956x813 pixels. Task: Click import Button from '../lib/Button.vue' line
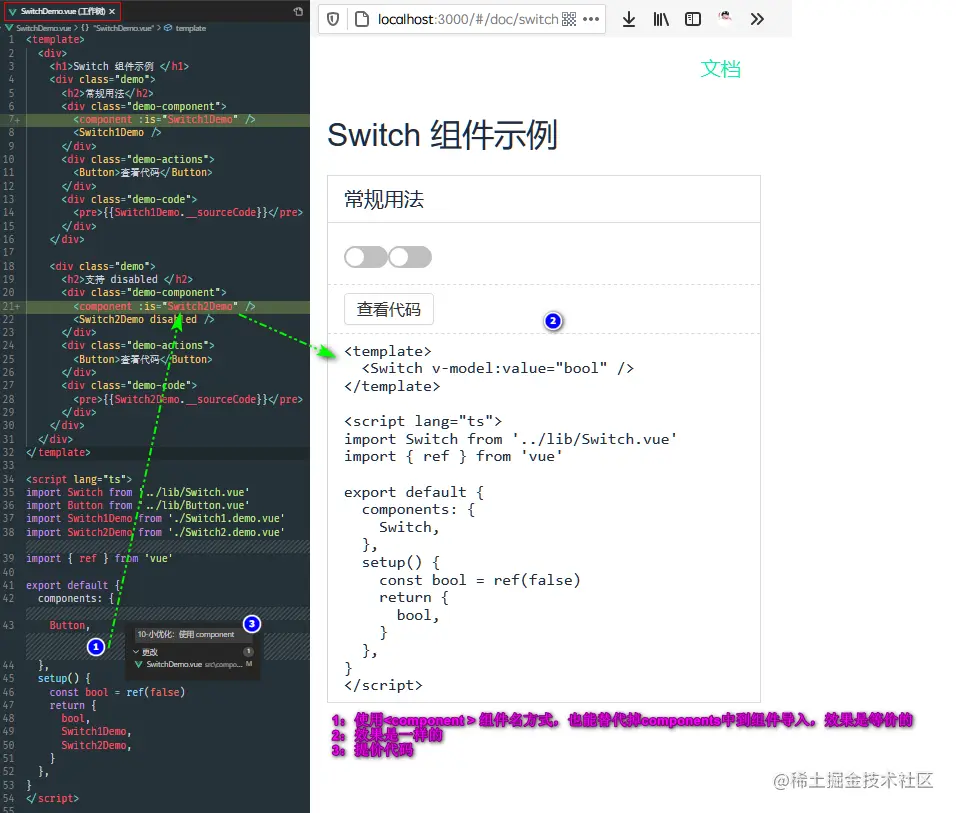137,505
